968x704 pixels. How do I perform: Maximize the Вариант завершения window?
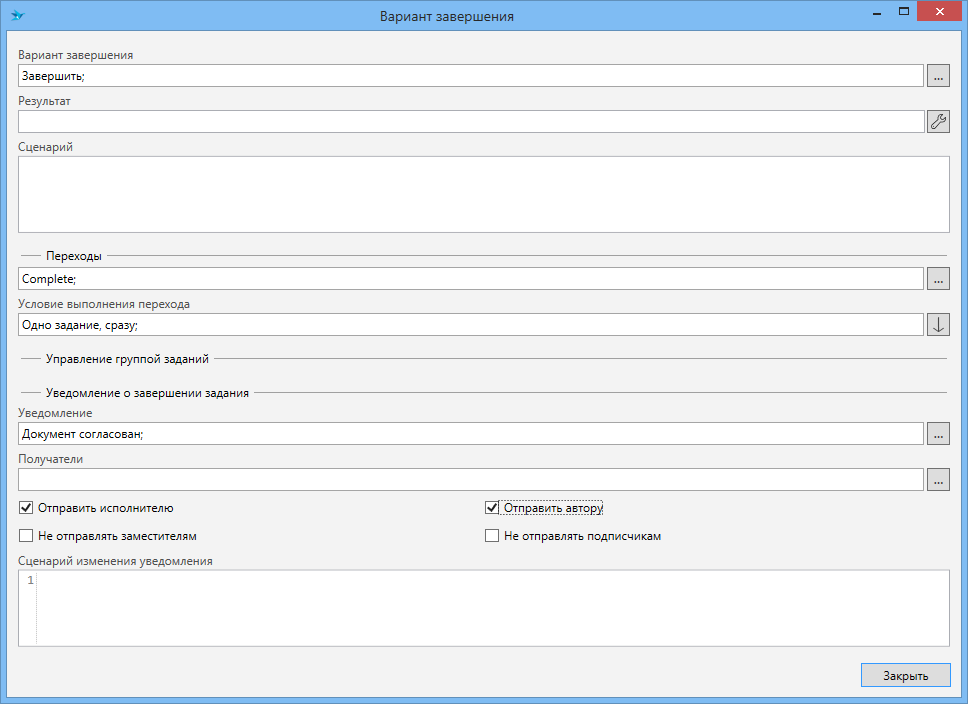pos(904,13)
